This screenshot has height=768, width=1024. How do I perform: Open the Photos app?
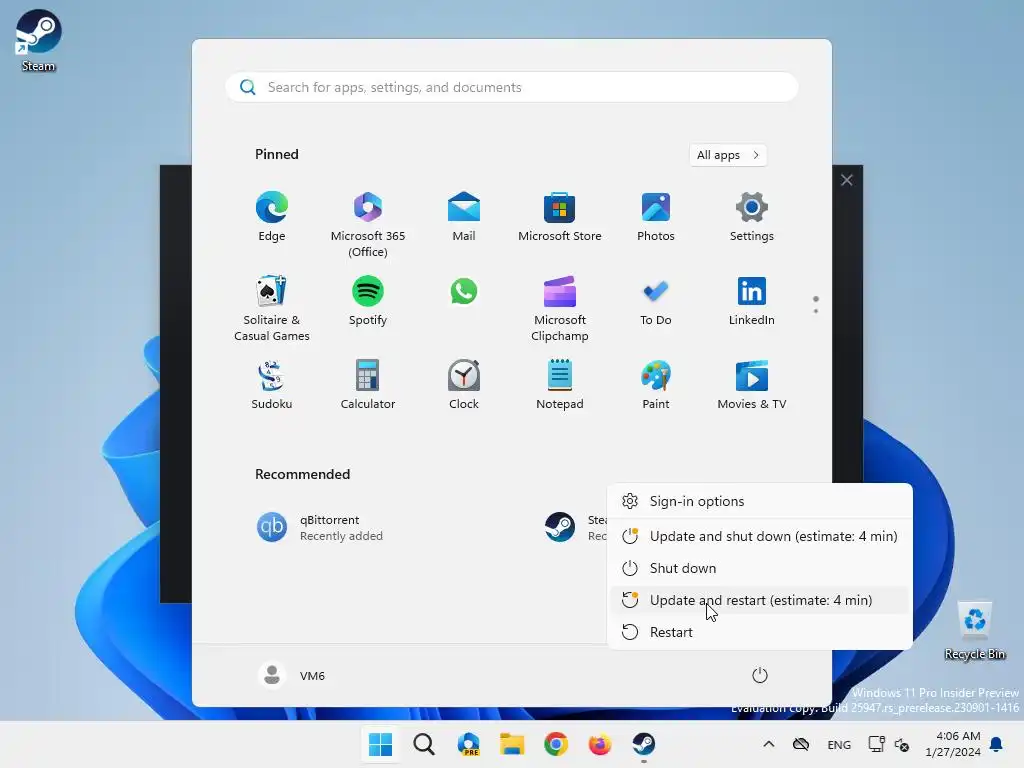[x=656, y=217]
